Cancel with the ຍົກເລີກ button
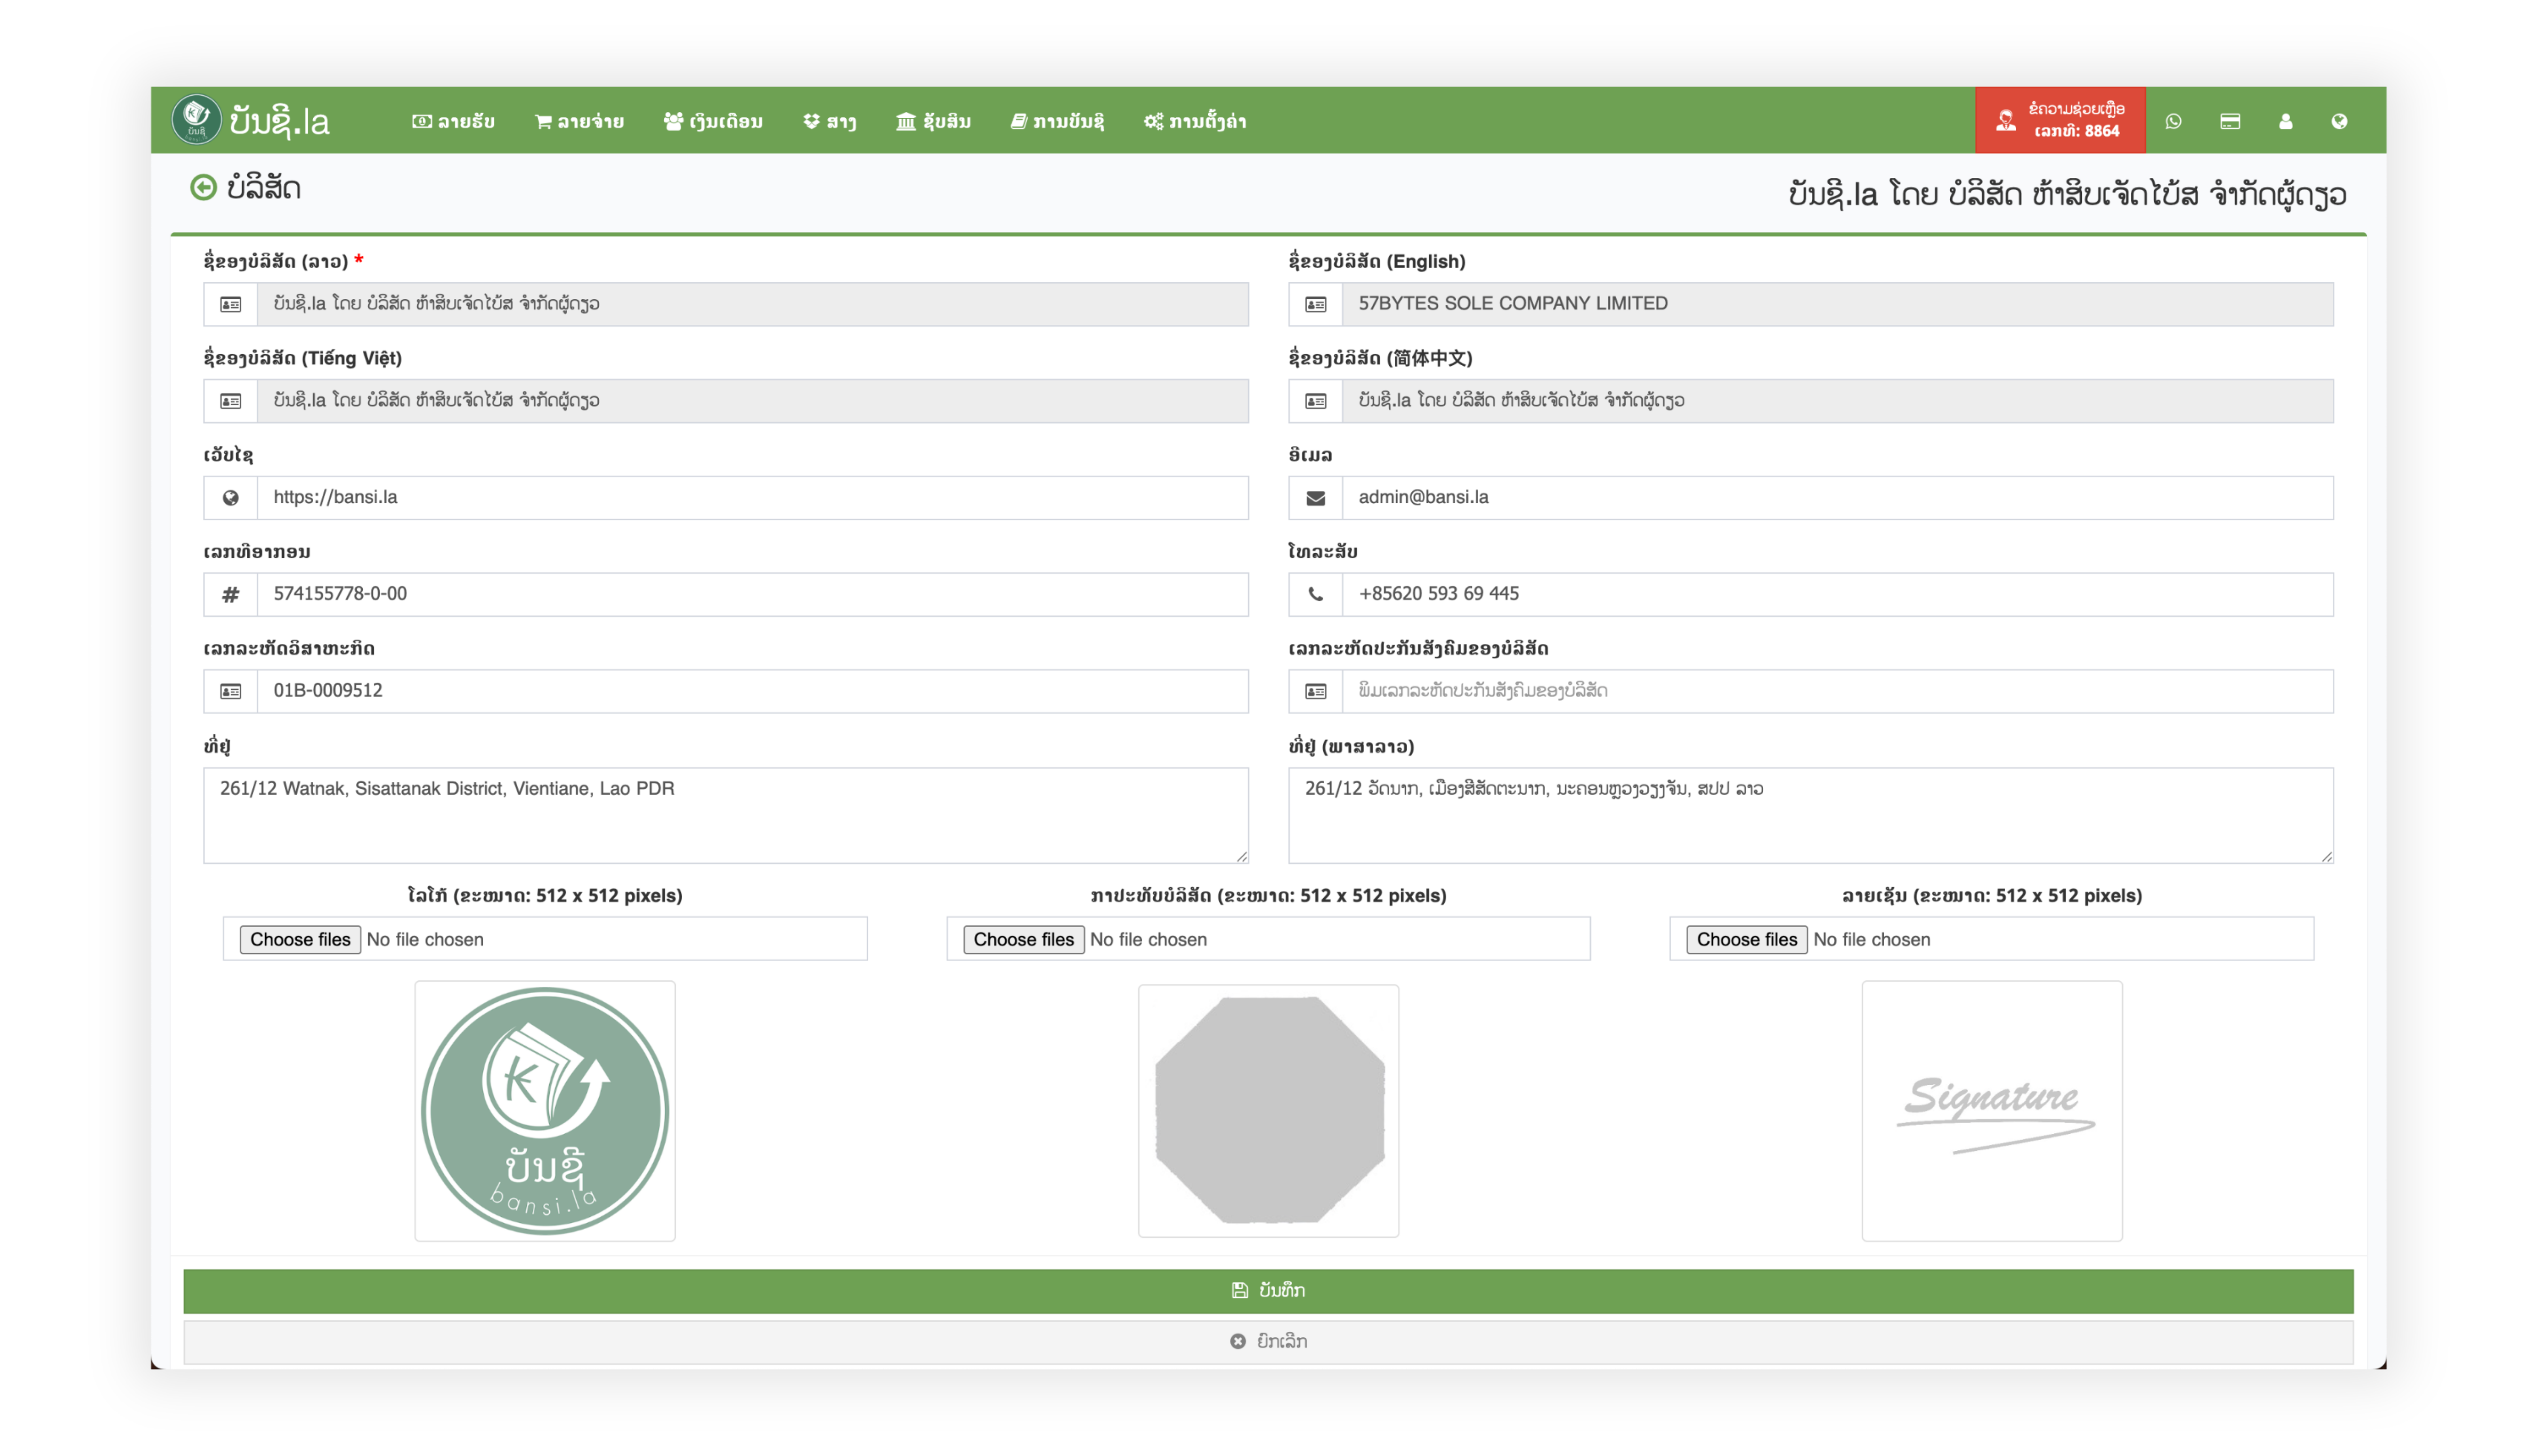The width and height of the screenshot is (2539, 1456). (x=1268, y=1342)
